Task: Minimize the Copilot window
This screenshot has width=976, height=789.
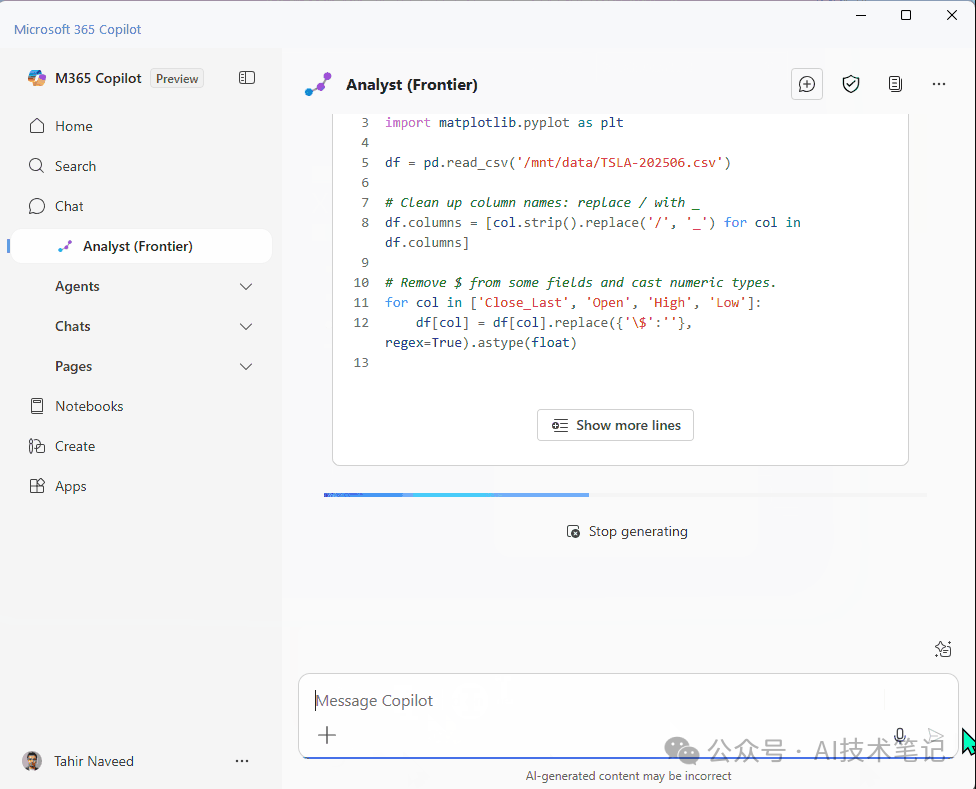Action: click(861, 15)
